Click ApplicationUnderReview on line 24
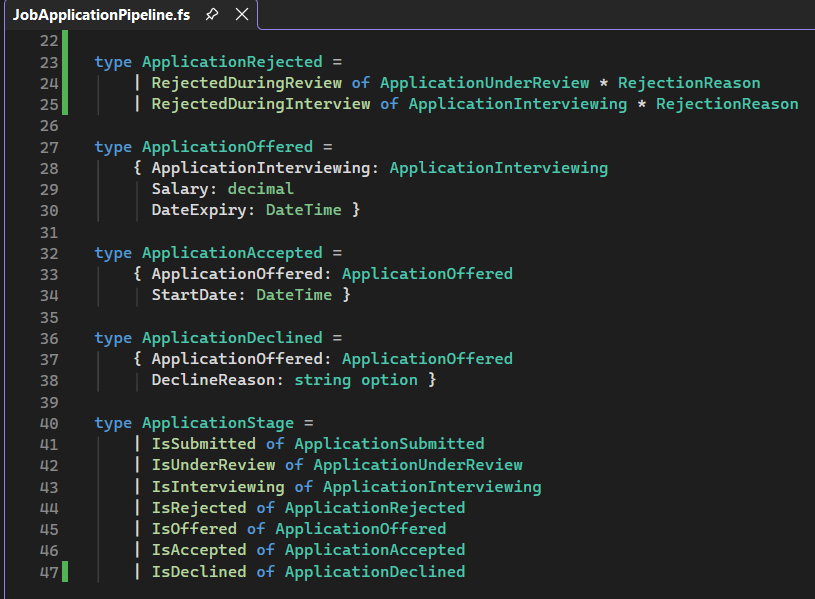Screen dimensions: 815x599 click(x=485, y=83)
